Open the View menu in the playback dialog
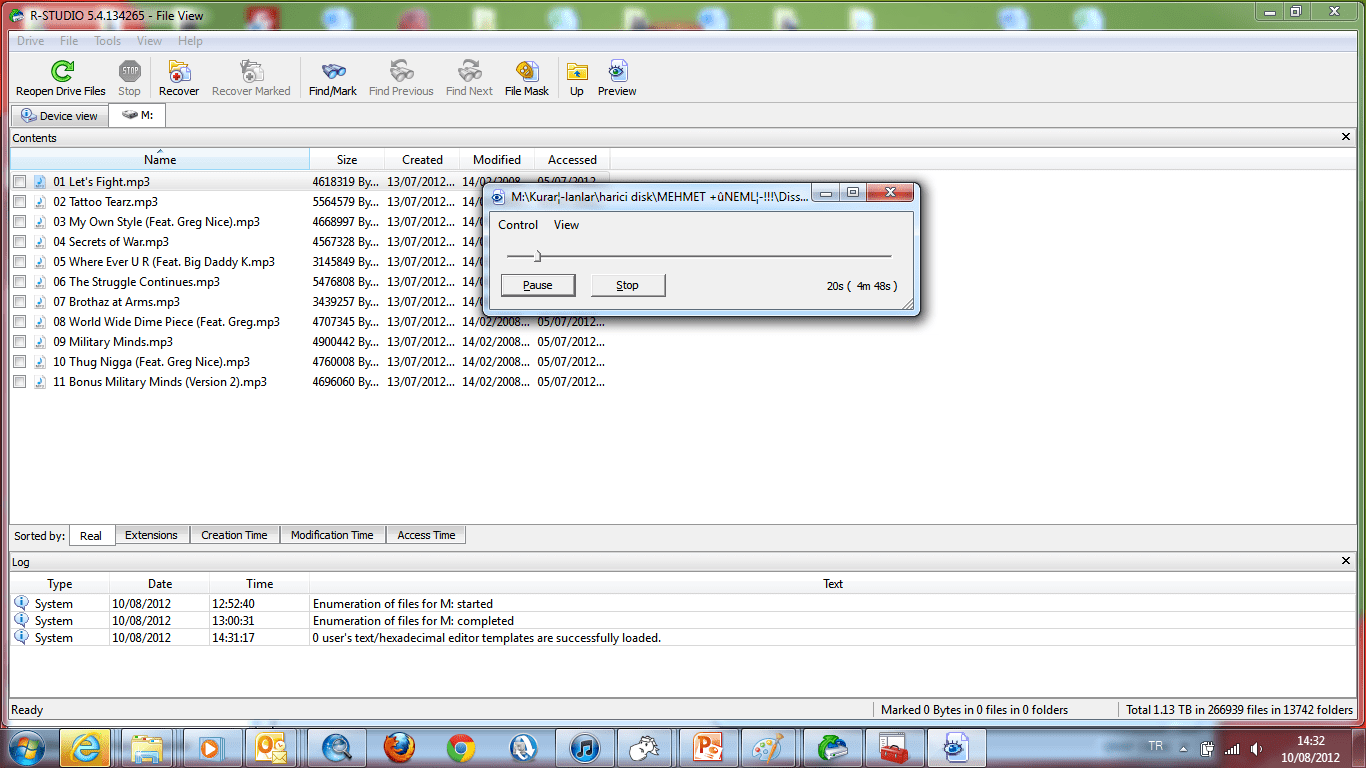Screen dimensions: 1366x768 point(566,224)
